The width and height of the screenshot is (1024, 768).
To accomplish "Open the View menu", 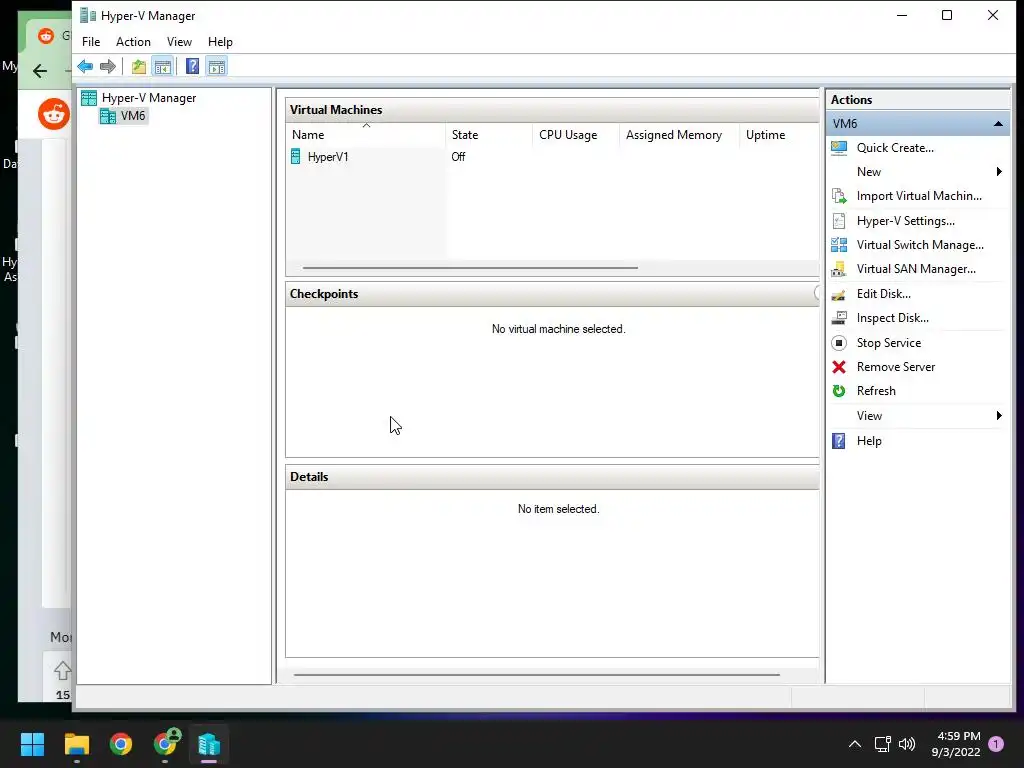I will point(179,42).
